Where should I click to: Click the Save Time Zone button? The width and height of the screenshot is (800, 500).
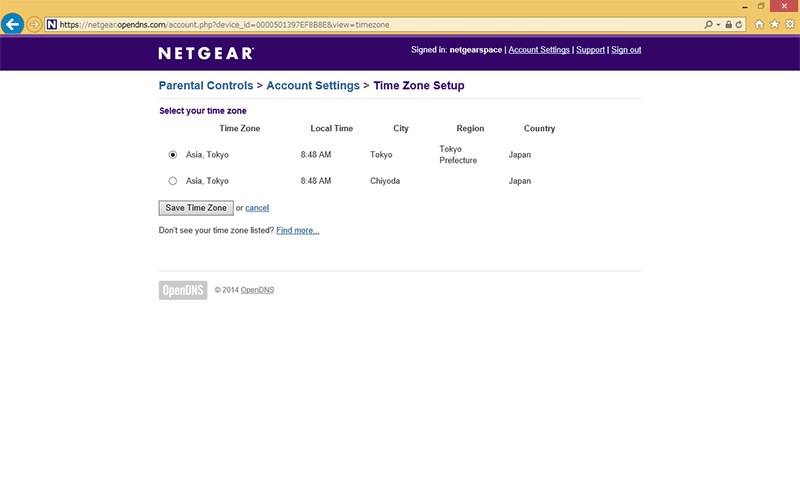(x=196, y=208)
